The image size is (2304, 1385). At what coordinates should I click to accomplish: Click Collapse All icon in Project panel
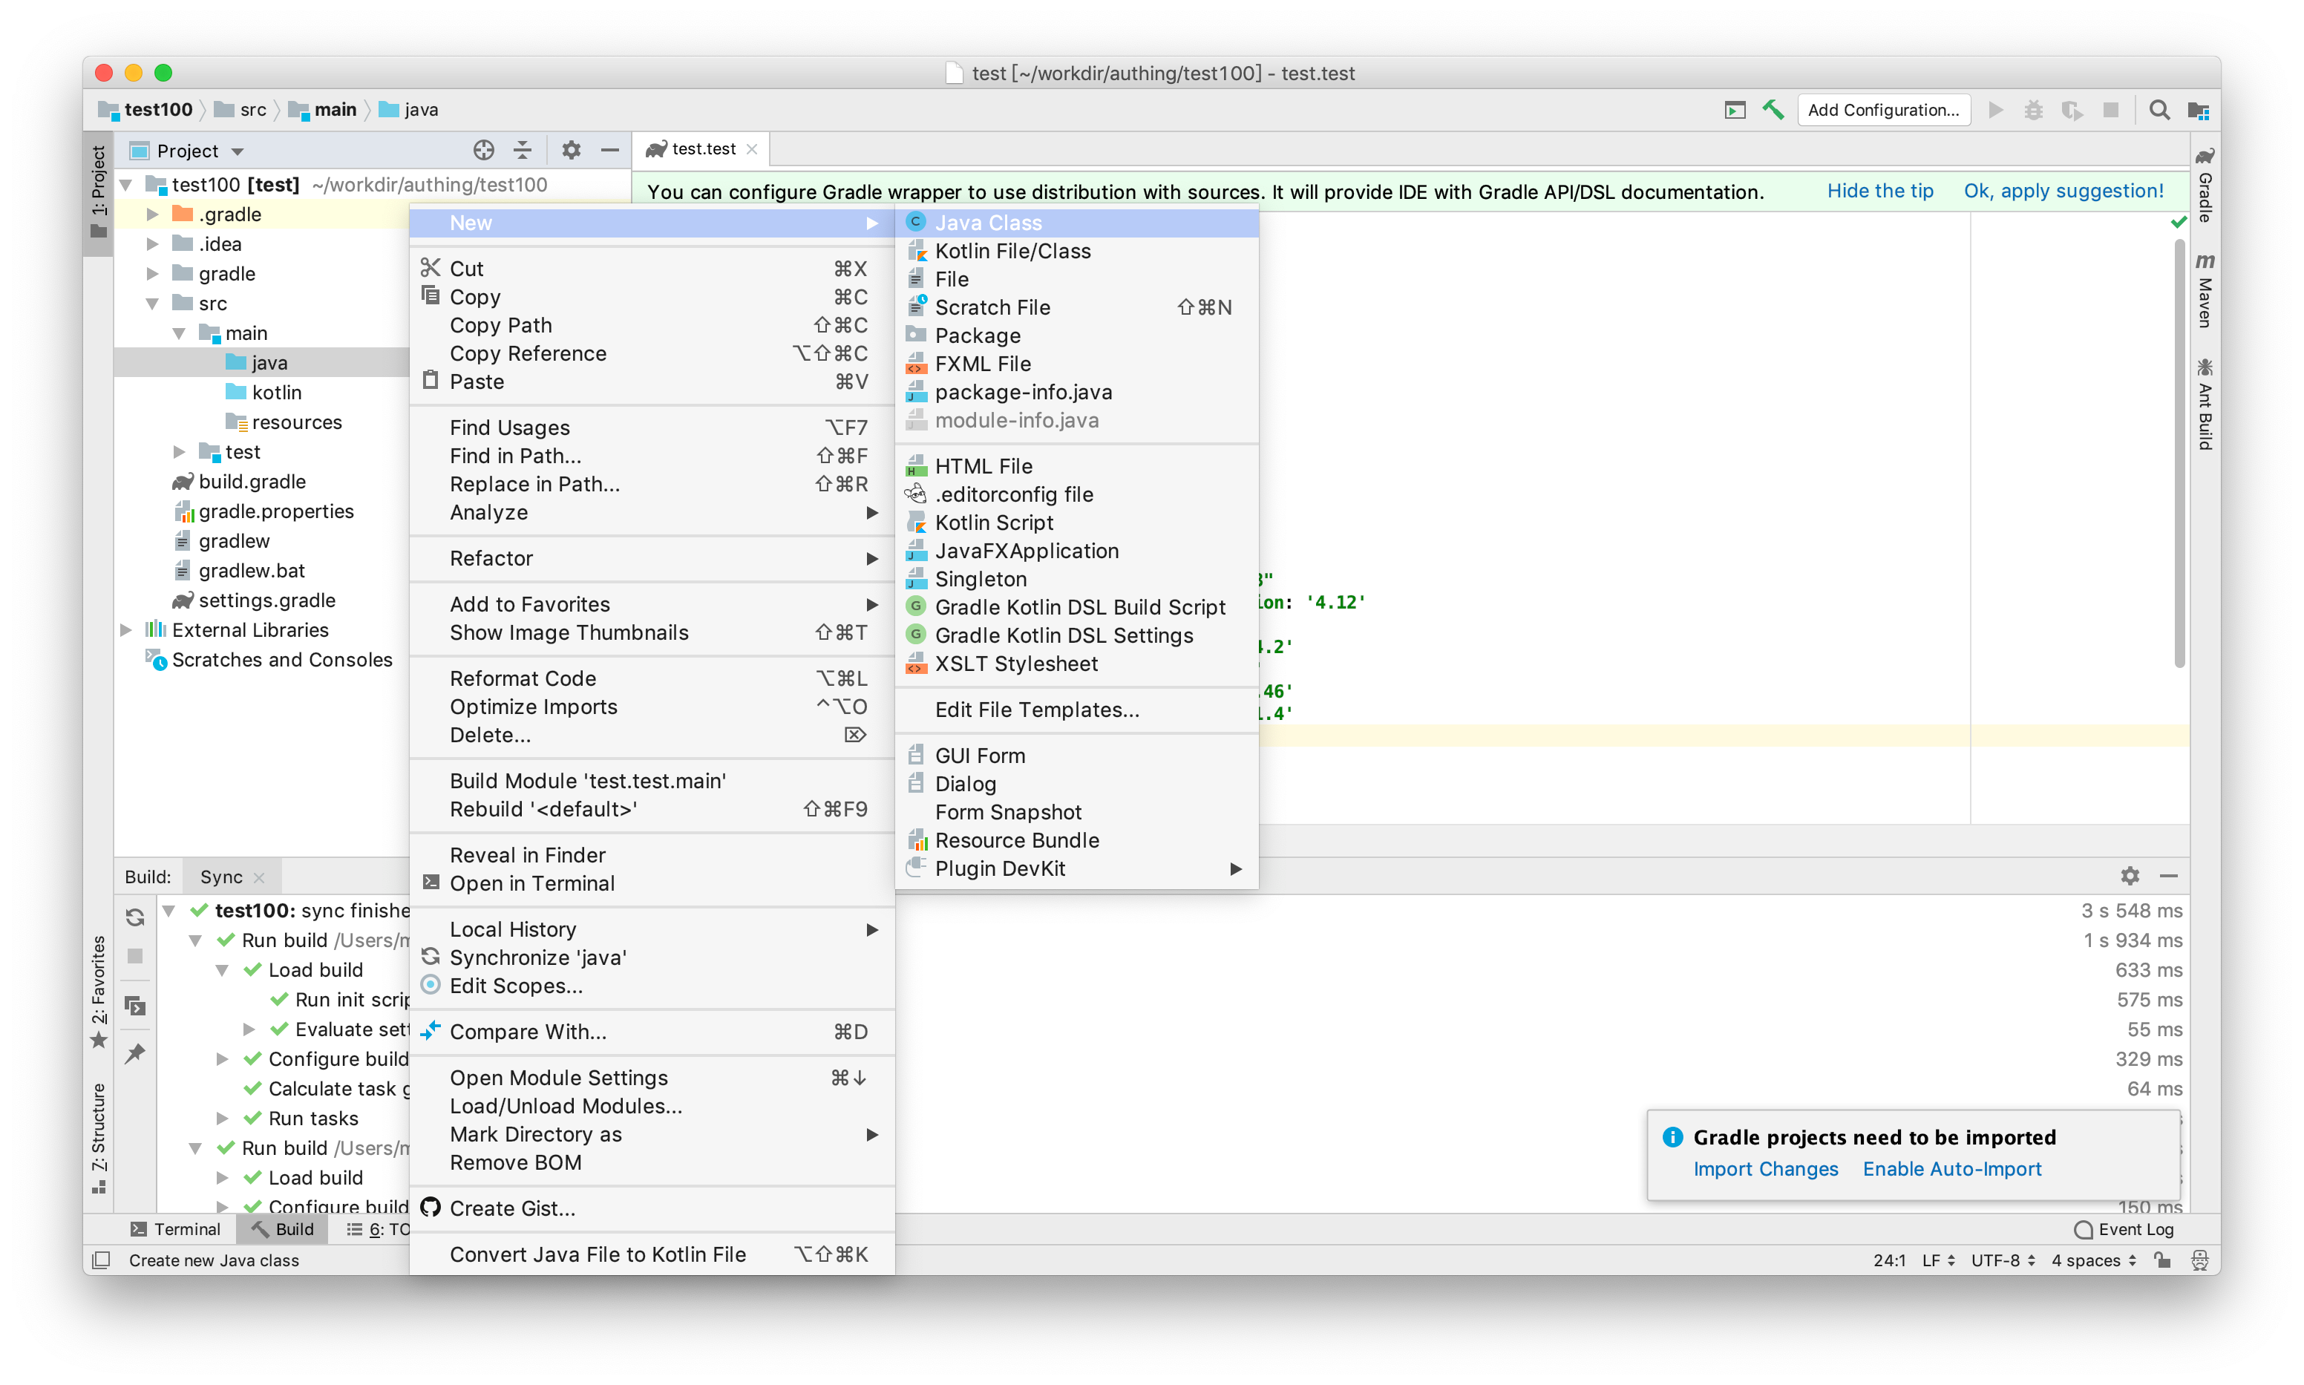[x=523, y=150]
